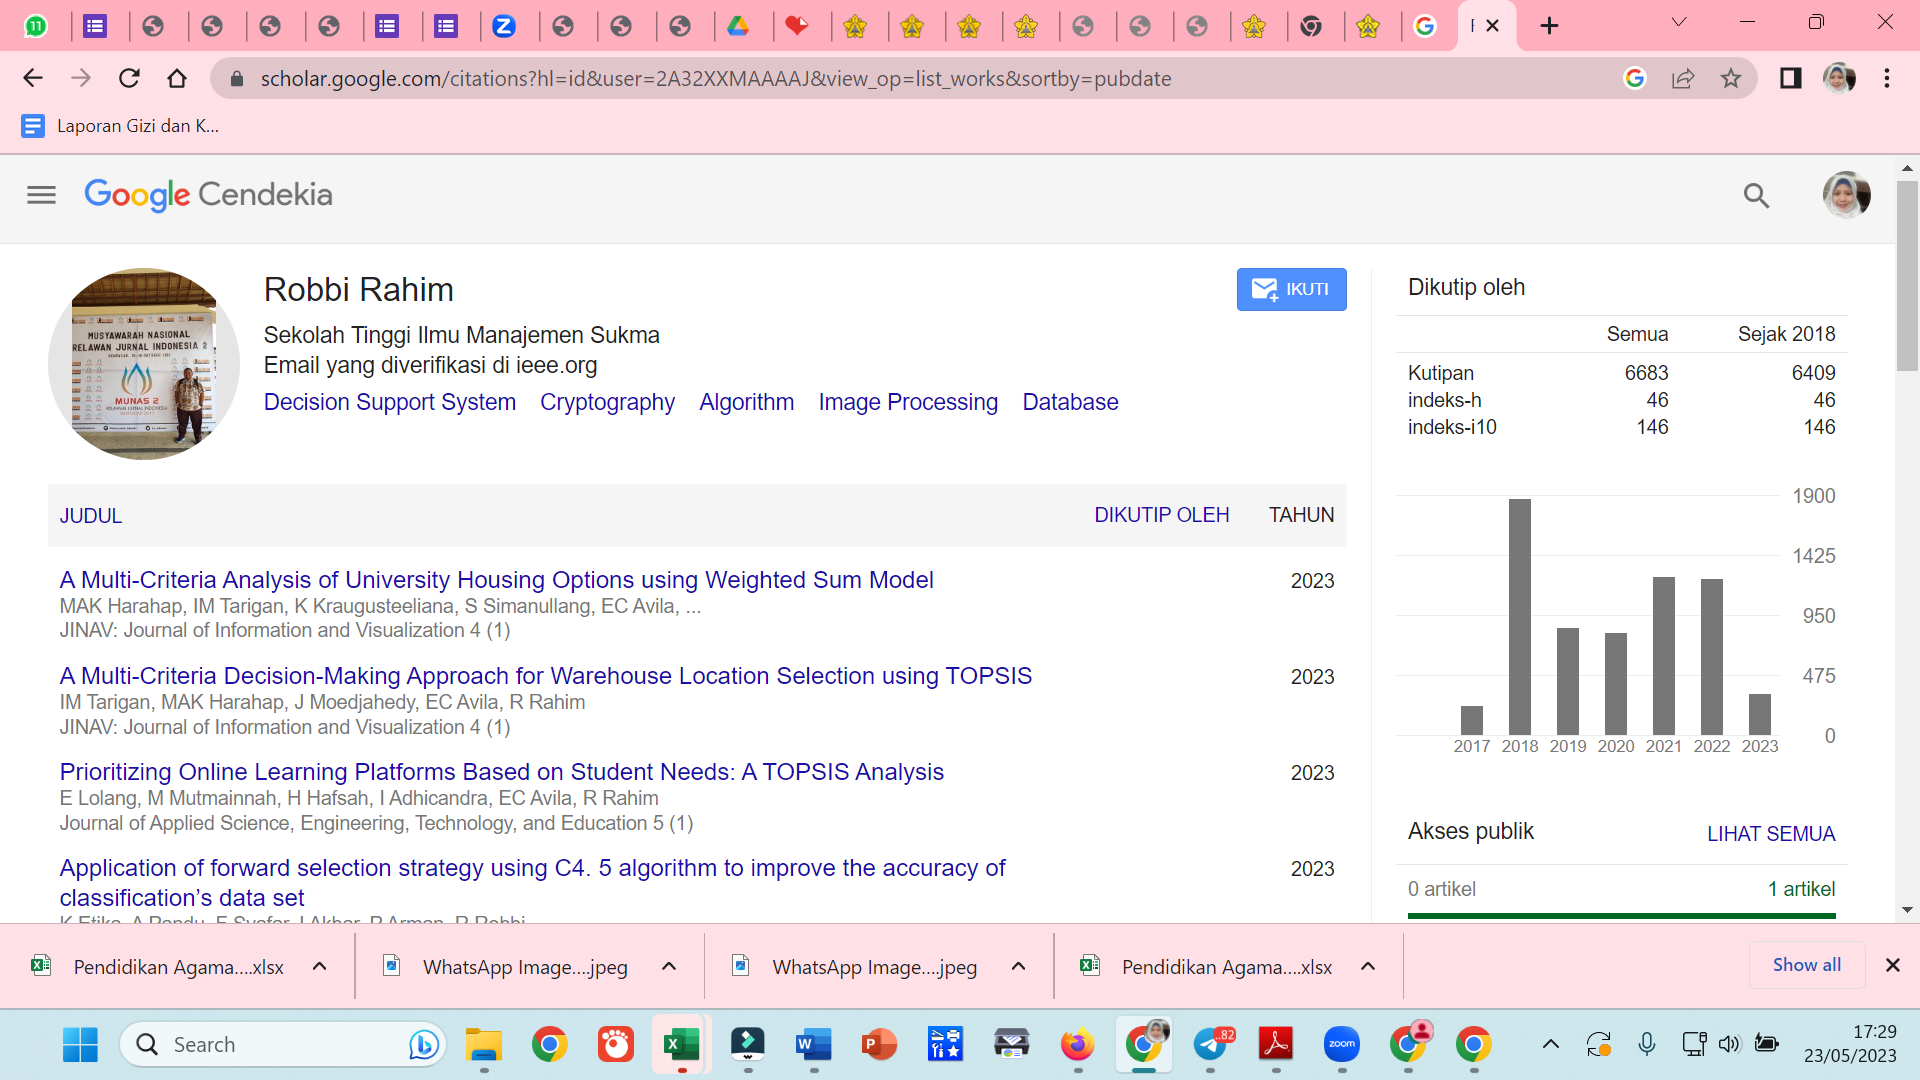Viewport: 1920px width, 1080px height.
Task: Click the indeks-i10 label
Action: pos(1452,427)
